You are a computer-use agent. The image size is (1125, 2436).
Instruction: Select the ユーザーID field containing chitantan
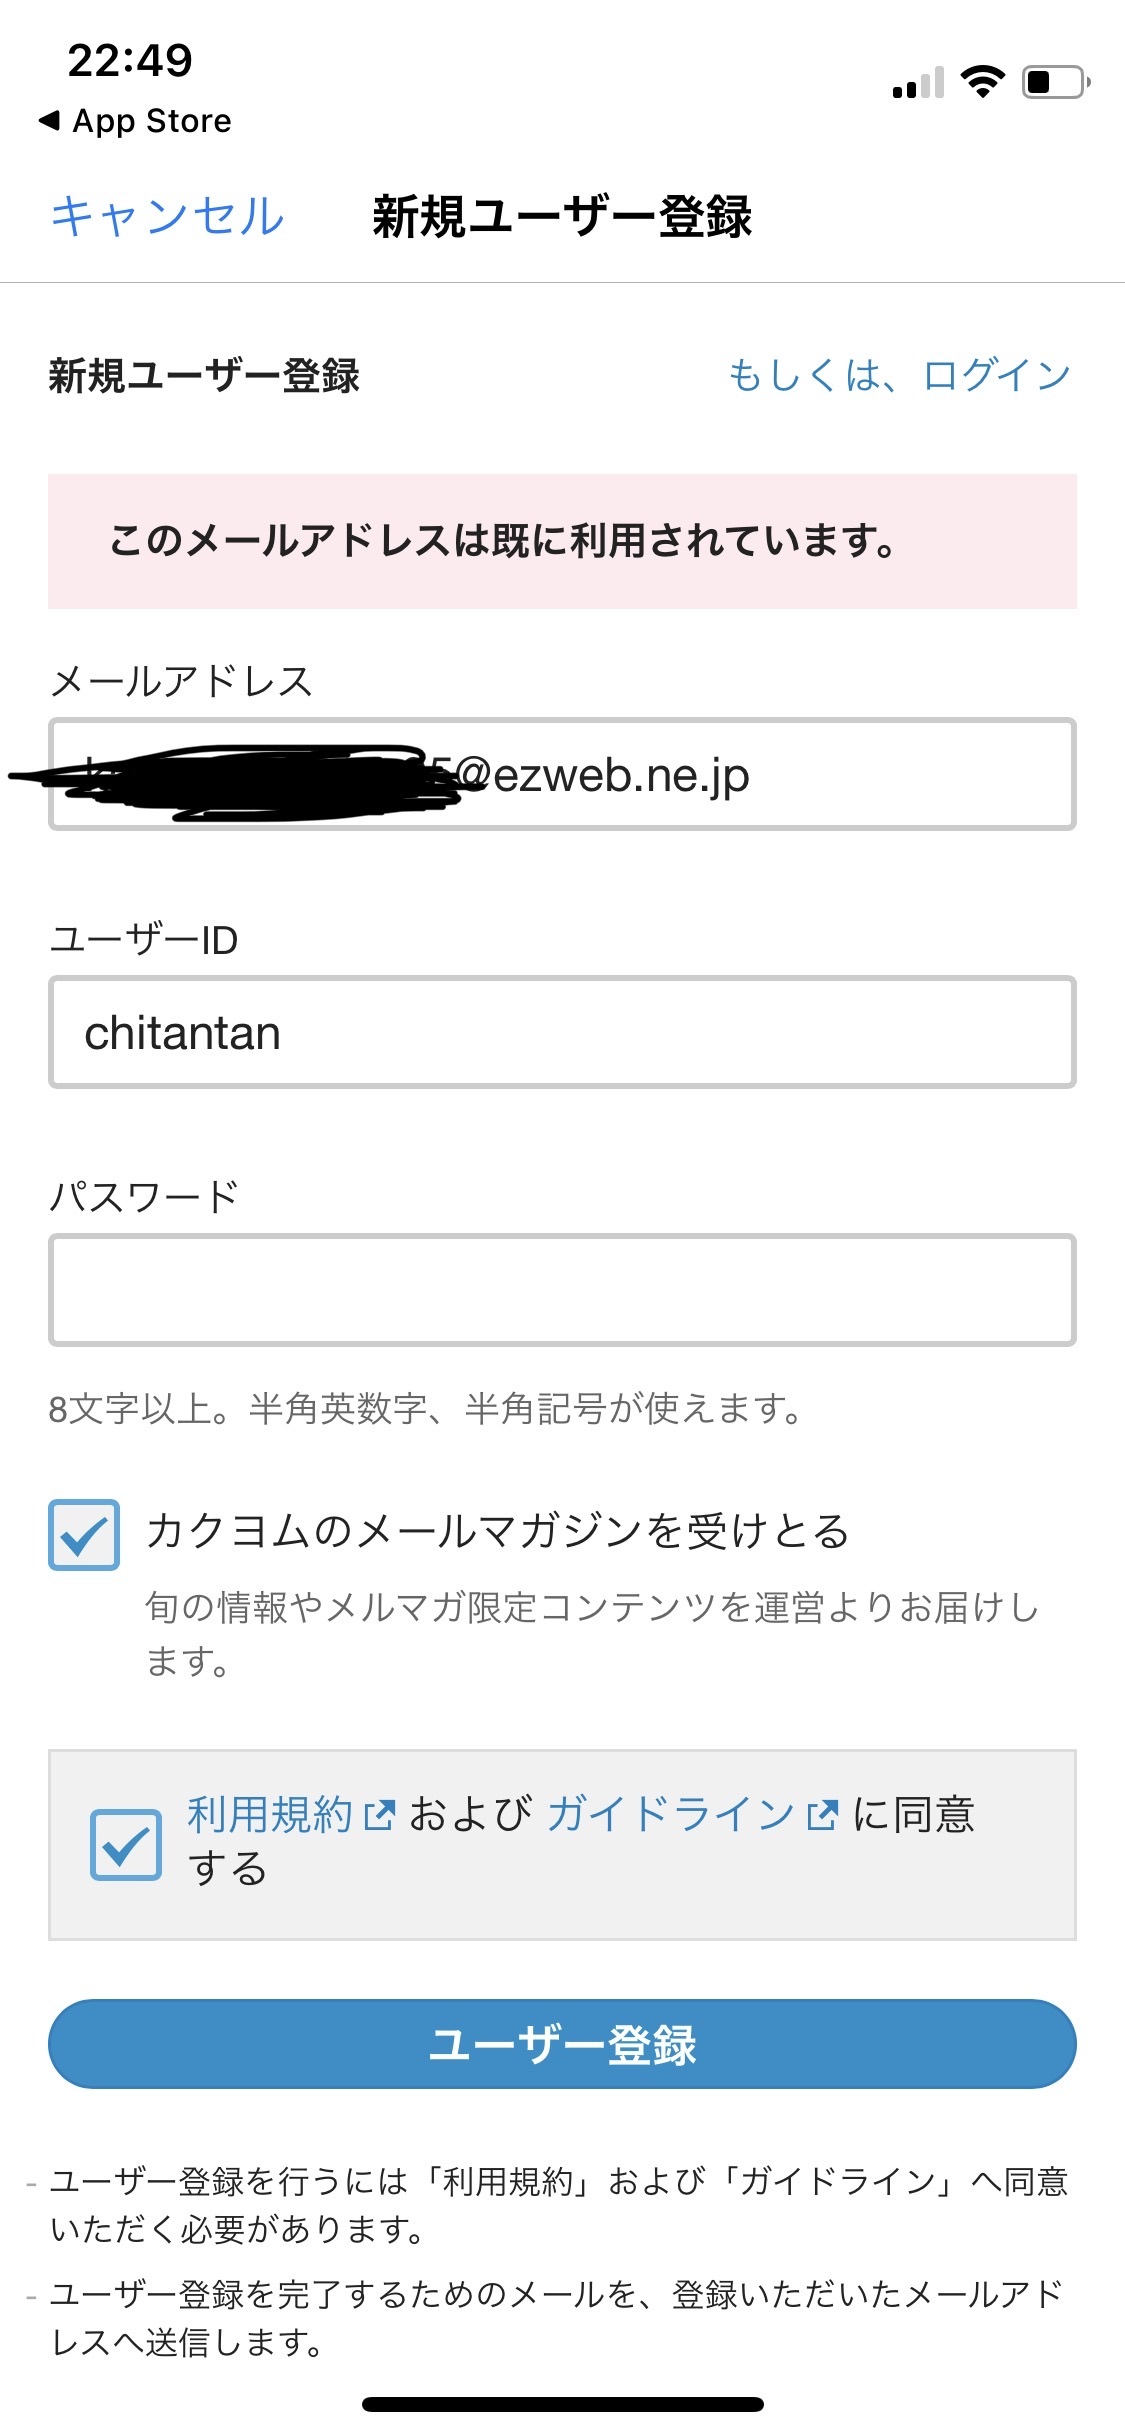point(562,1033)
